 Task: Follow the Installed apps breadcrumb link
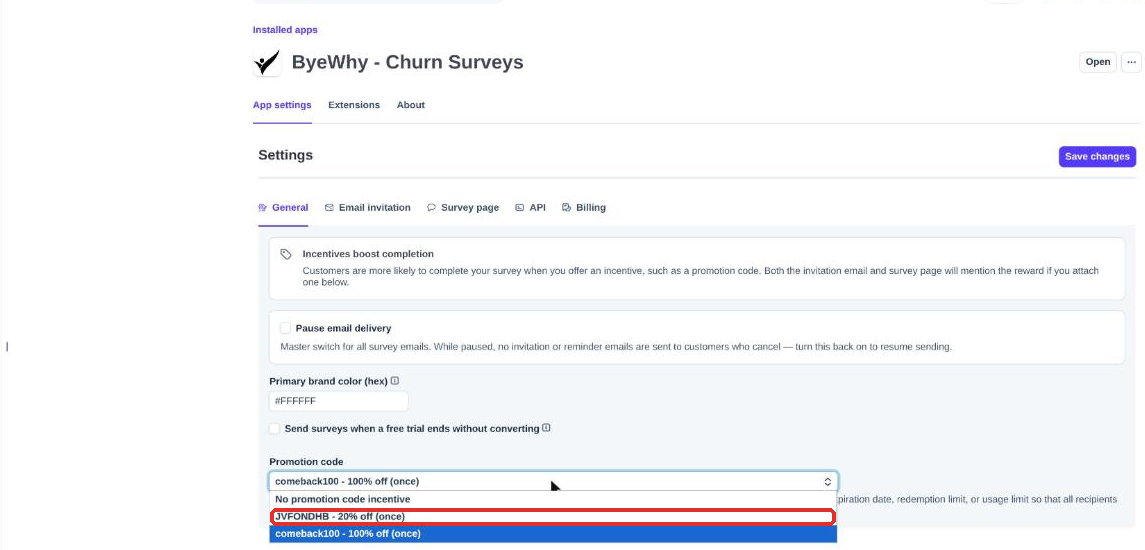click(x=285, y=30)
